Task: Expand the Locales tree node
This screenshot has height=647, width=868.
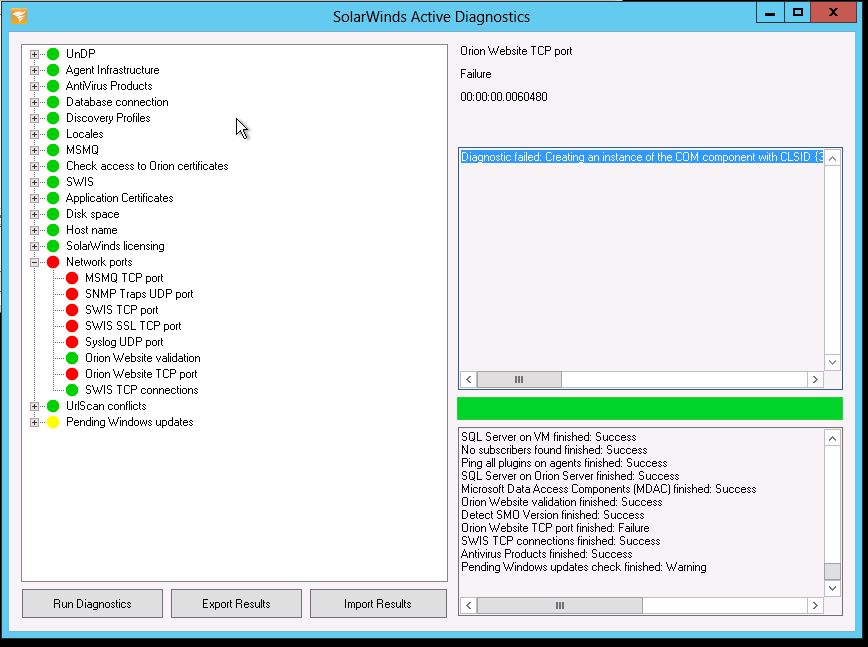Action: 34,134
